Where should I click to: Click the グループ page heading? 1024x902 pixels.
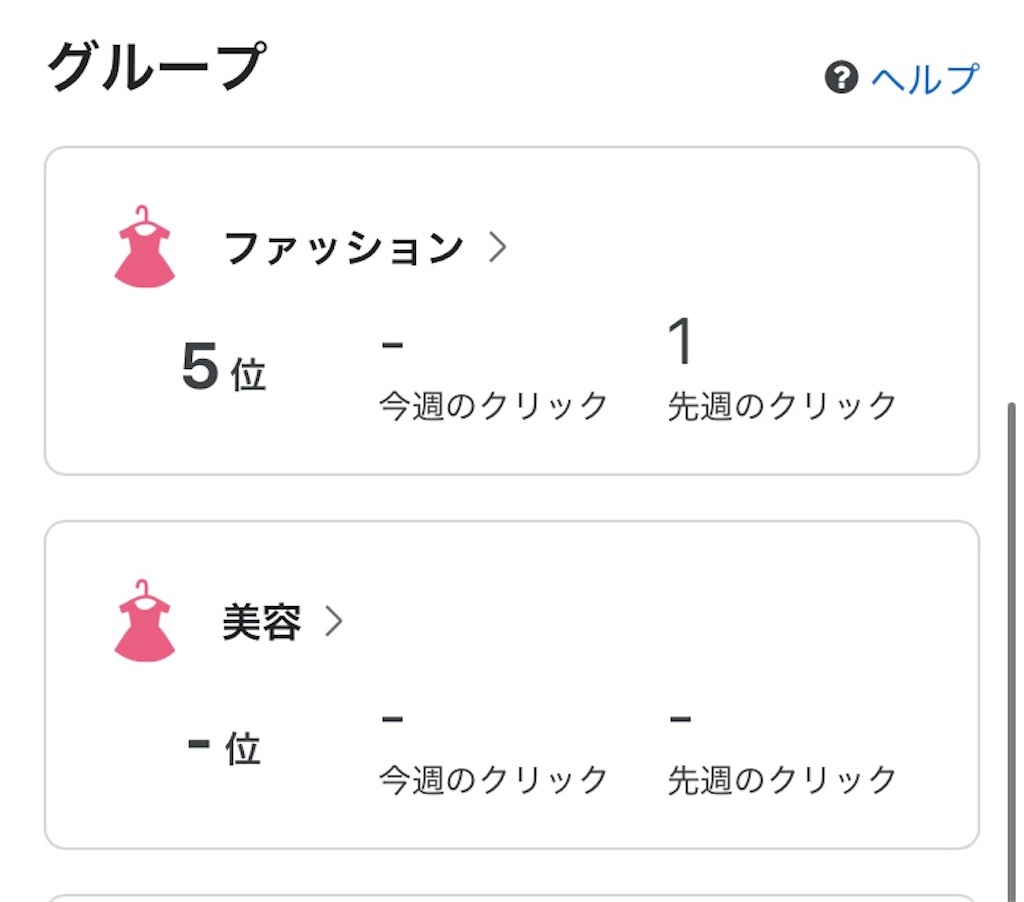(157, 66)
